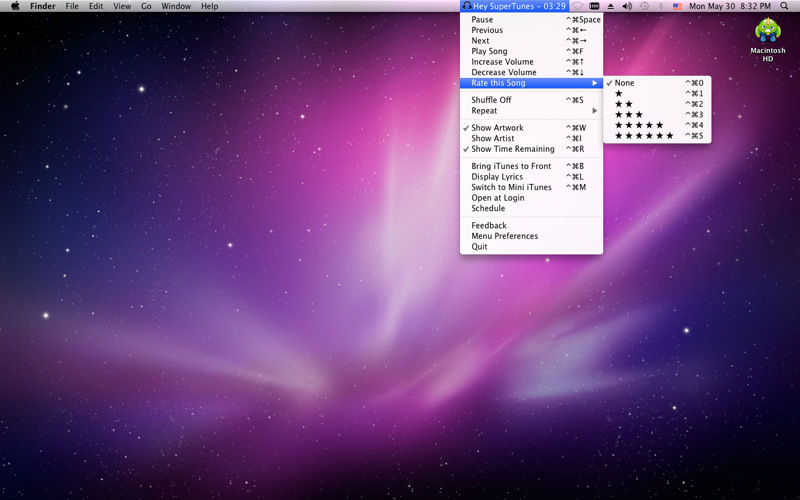Screen dimensions: 800x500
Task: Choose Play Song menu item
Action: [531, 51]
